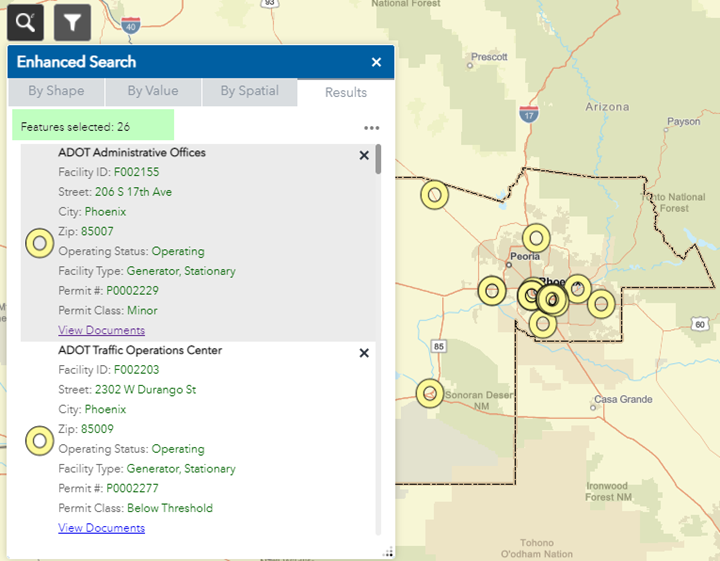Select zip code 85007
This screenshot has height=561, width=720.
[97, 231]
